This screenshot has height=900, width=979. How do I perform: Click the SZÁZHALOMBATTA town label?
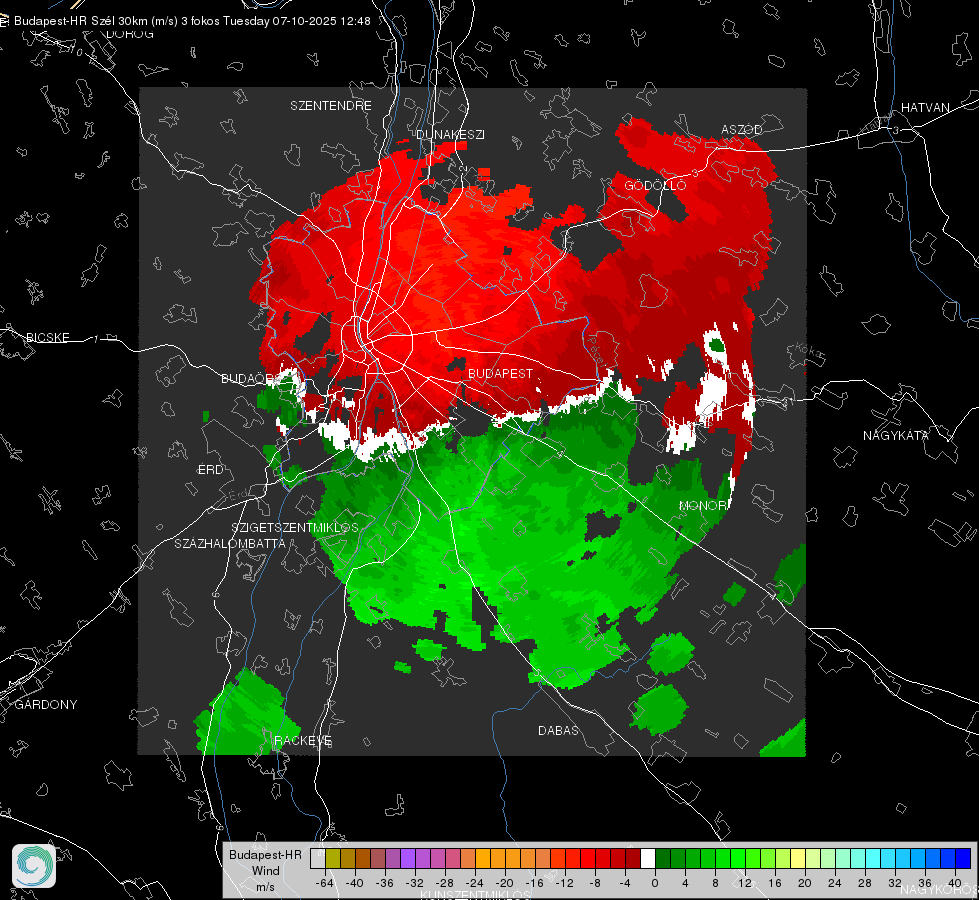230,543
